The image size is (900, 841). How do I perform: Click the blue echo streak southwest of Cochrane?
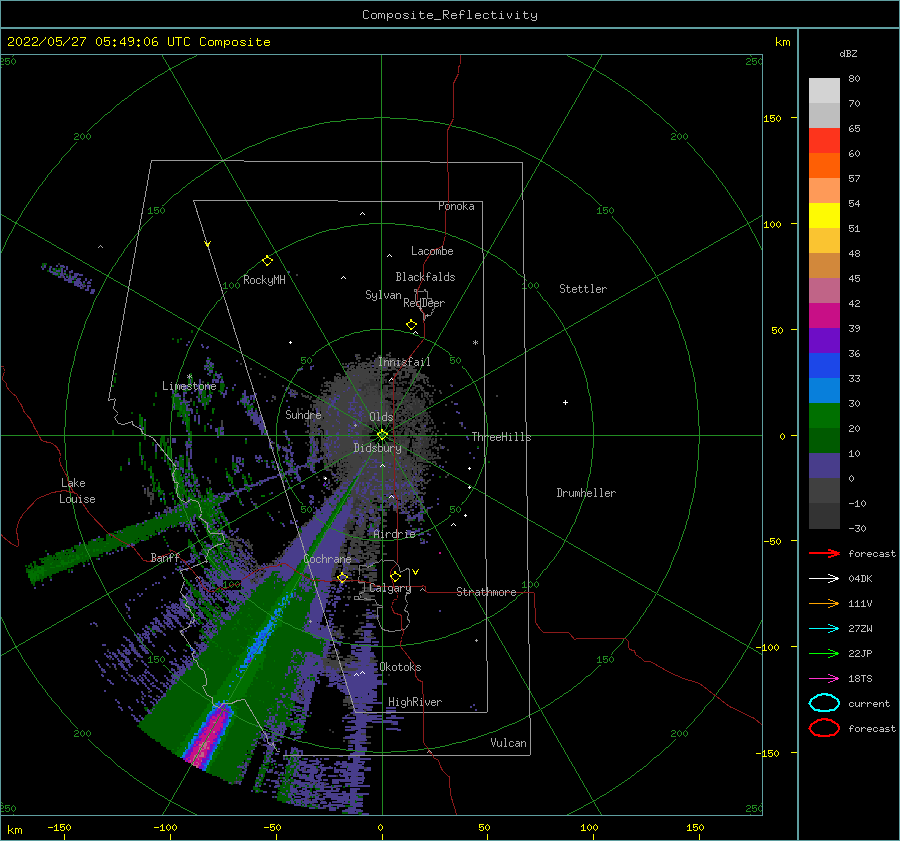261,637
